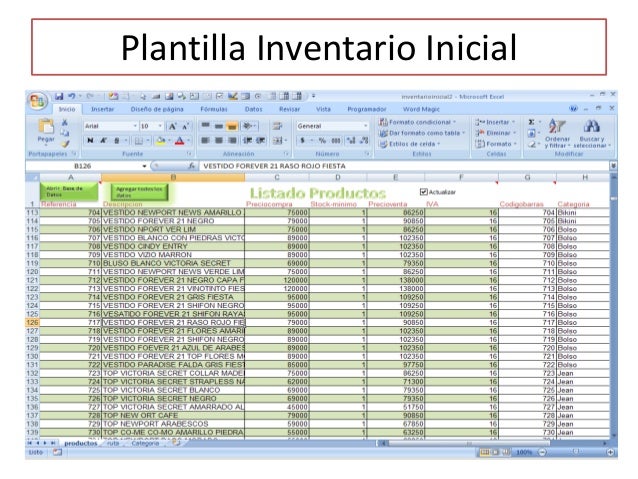
Task: Open Buscar y seleccionar
Action: 592,133
